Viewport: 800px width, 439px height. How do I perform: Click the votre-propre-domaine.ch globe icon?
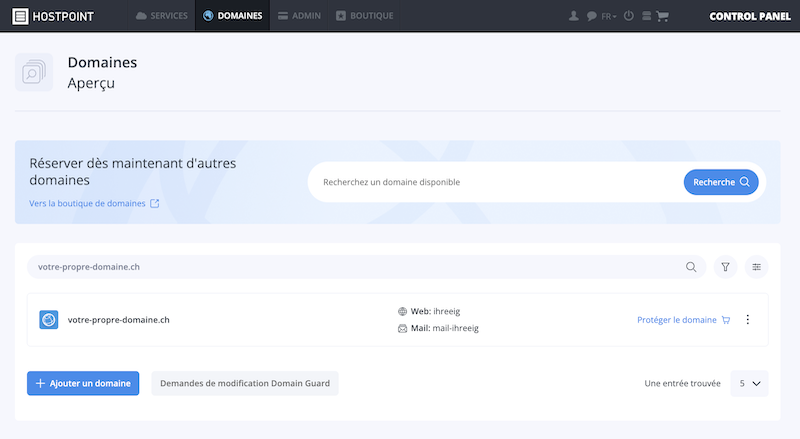click(49, 320)
